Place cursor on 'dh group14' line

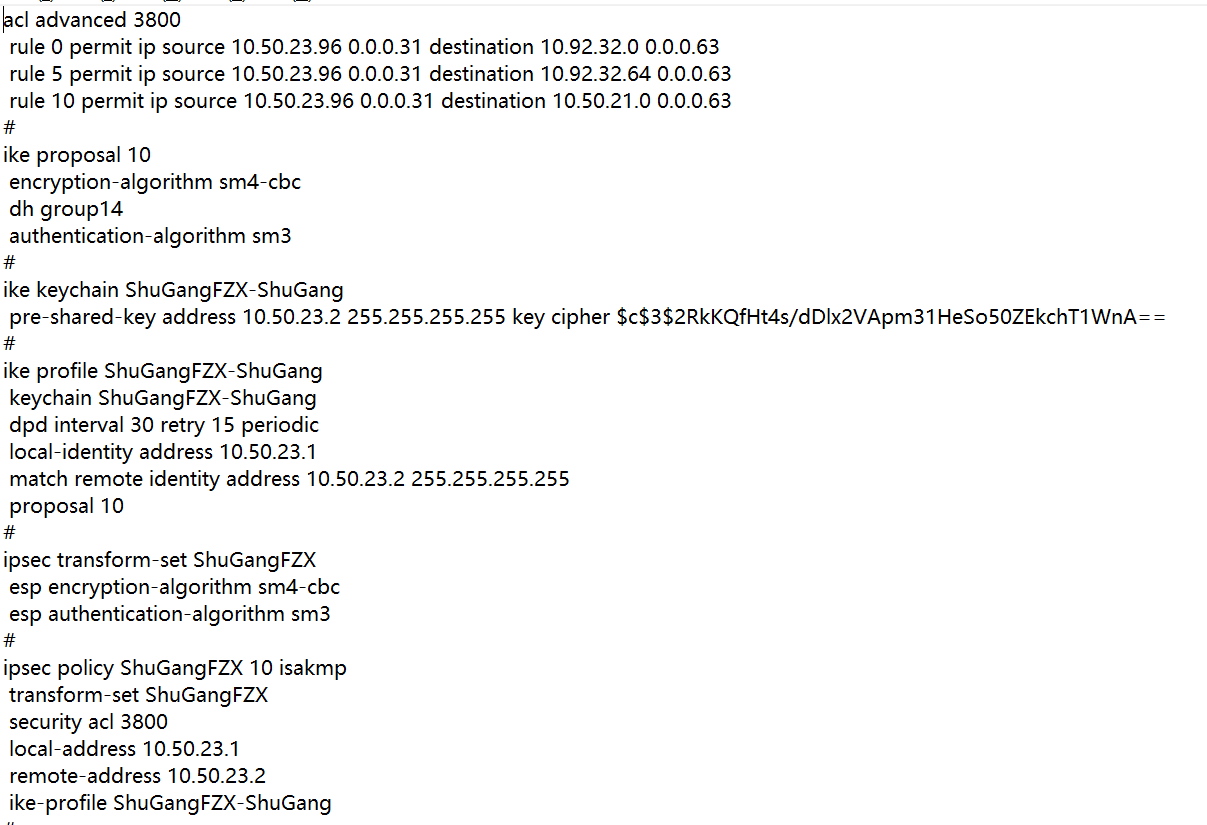point(66,209)
